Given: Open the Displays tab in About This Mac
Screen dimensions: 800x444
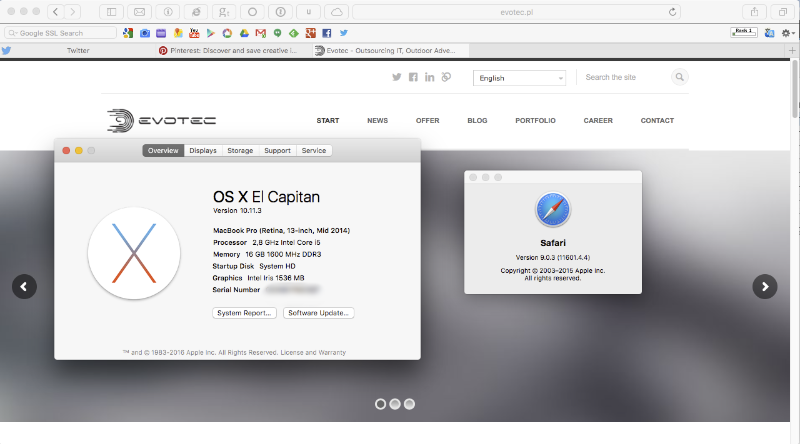Looking at the screenshot, I should 203,151.
